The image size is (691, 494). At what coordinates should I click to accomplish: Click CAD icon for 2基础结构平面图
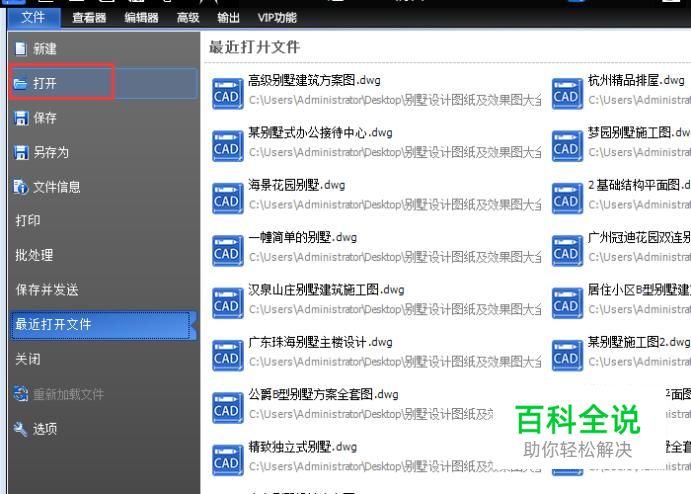[x=567, y=198]
